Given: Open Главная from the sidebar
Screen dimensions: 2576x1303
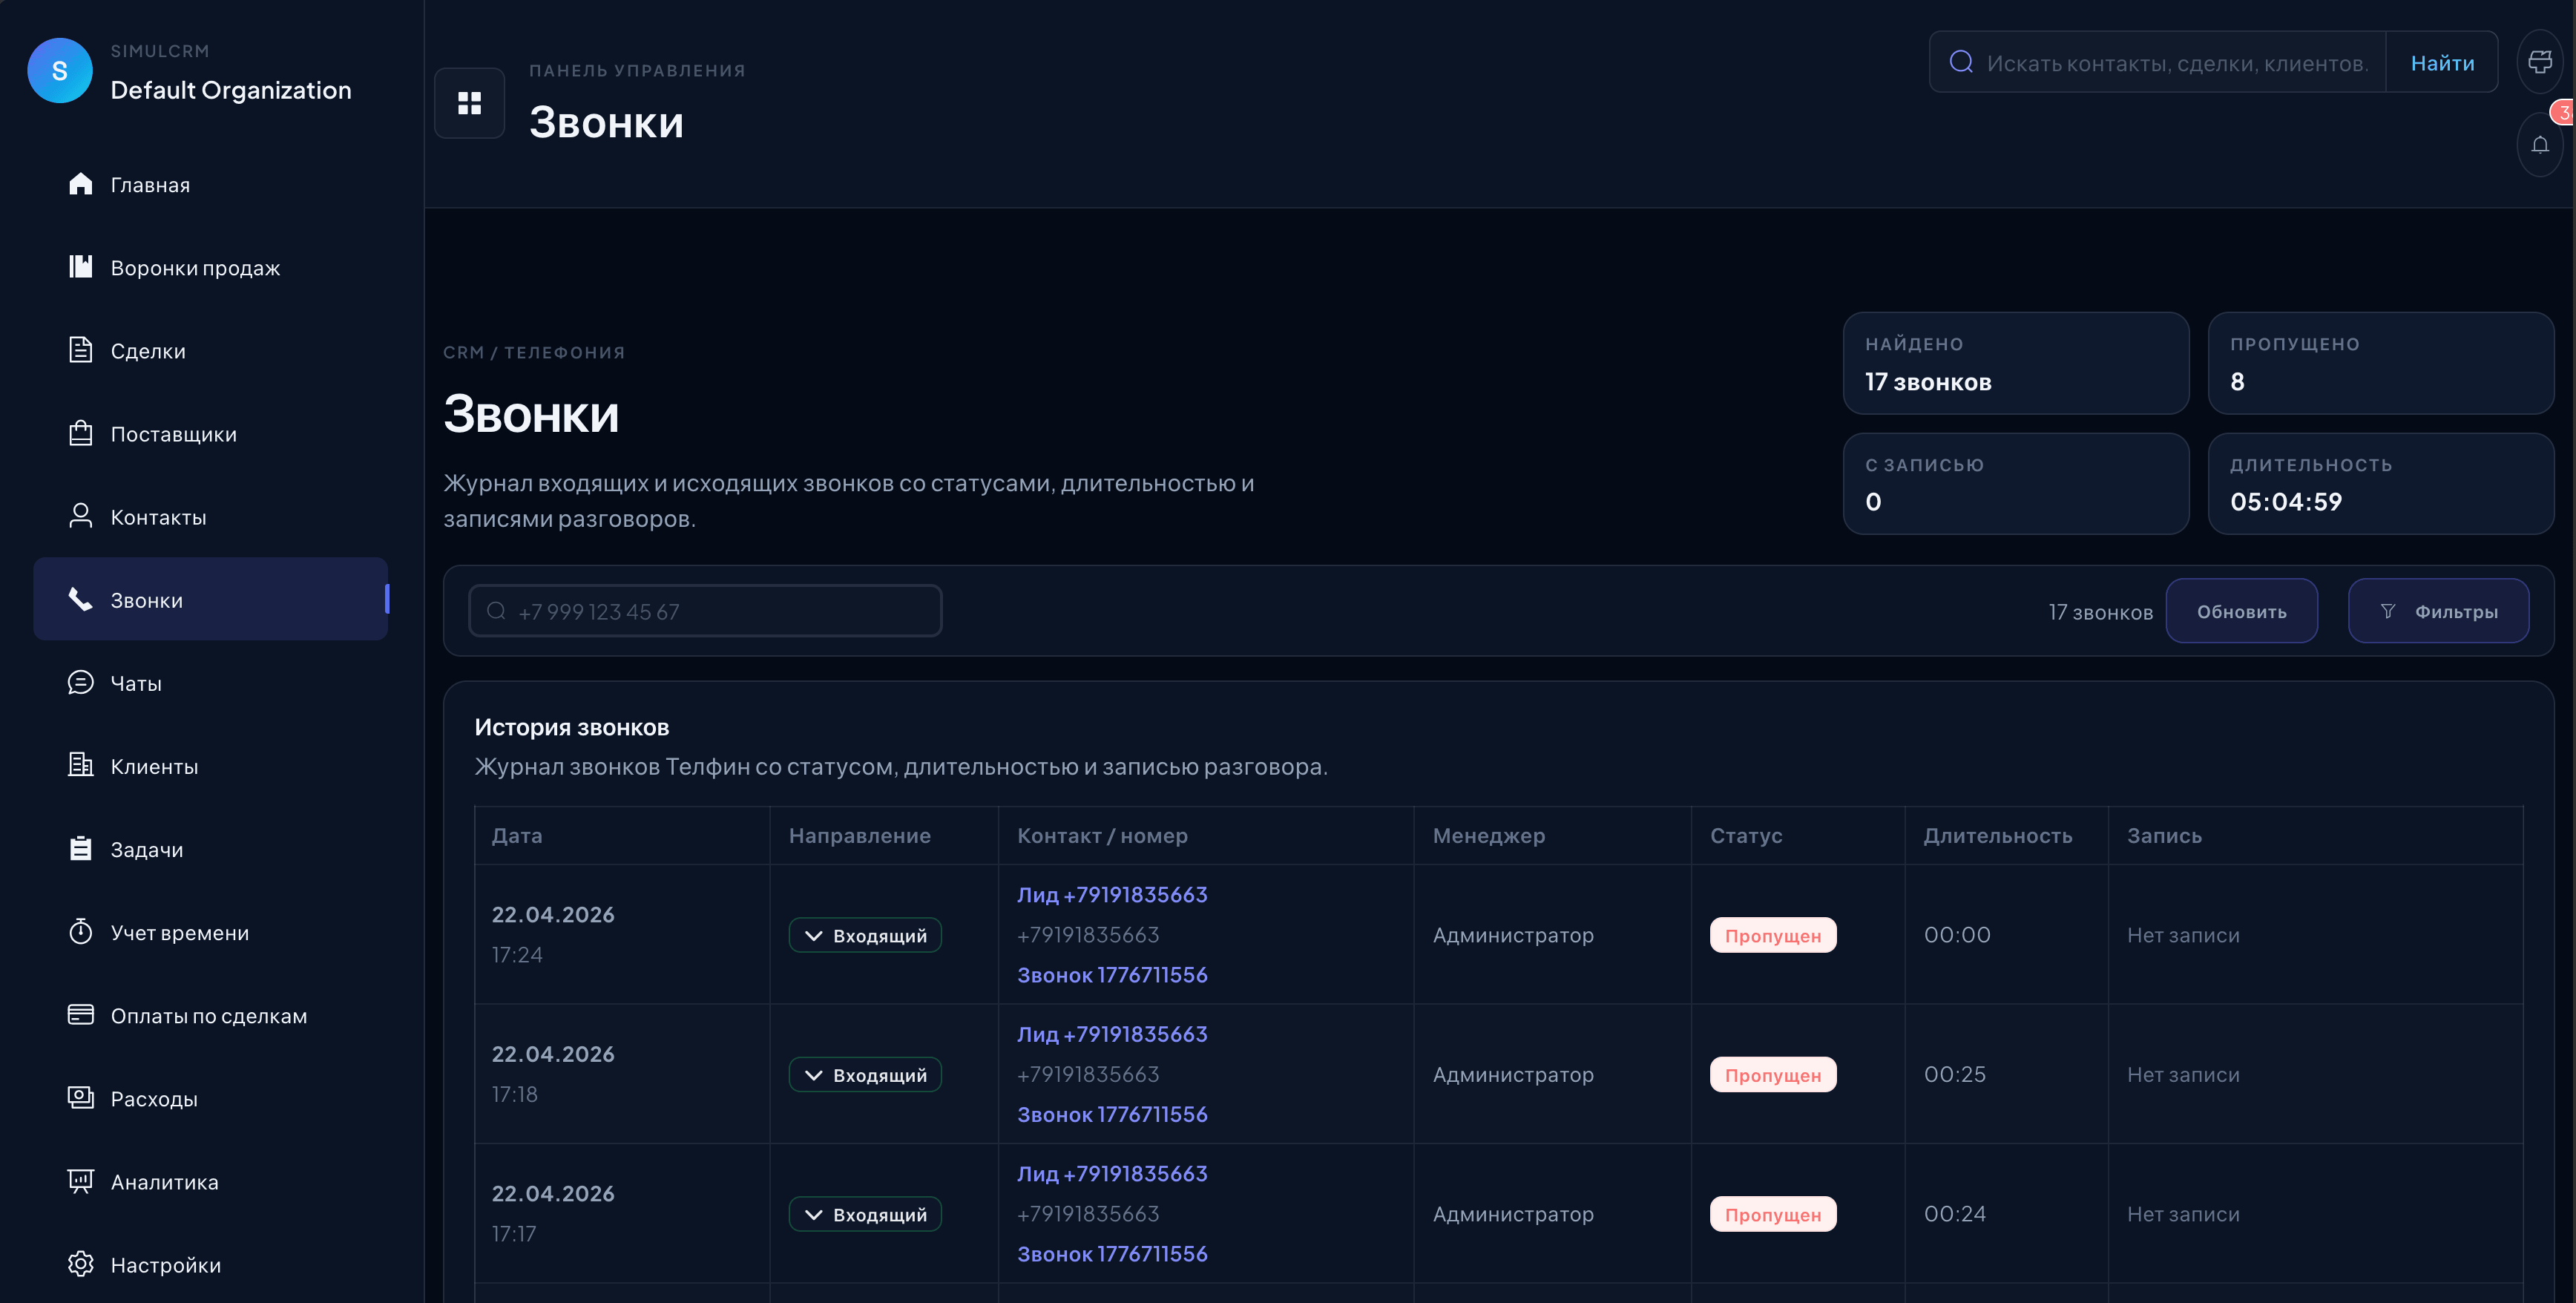Looking at the screenshot, I should [150, 185].
